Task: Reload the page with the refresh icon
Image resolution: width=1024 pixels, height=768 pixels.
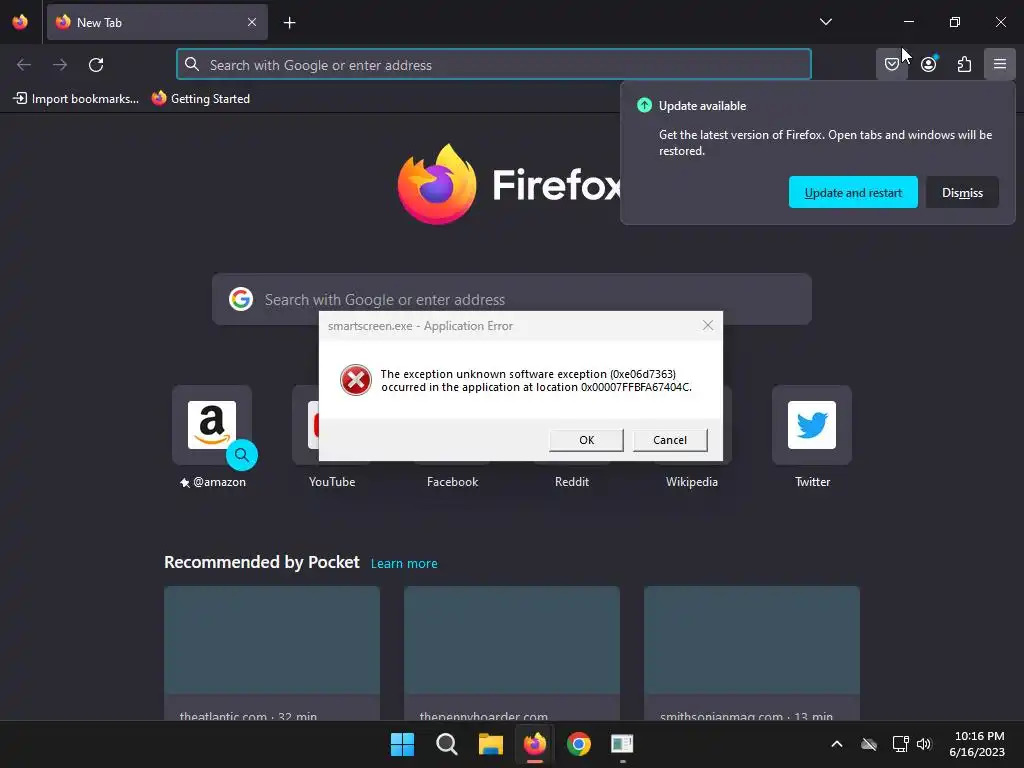Action: pos(96,65)
